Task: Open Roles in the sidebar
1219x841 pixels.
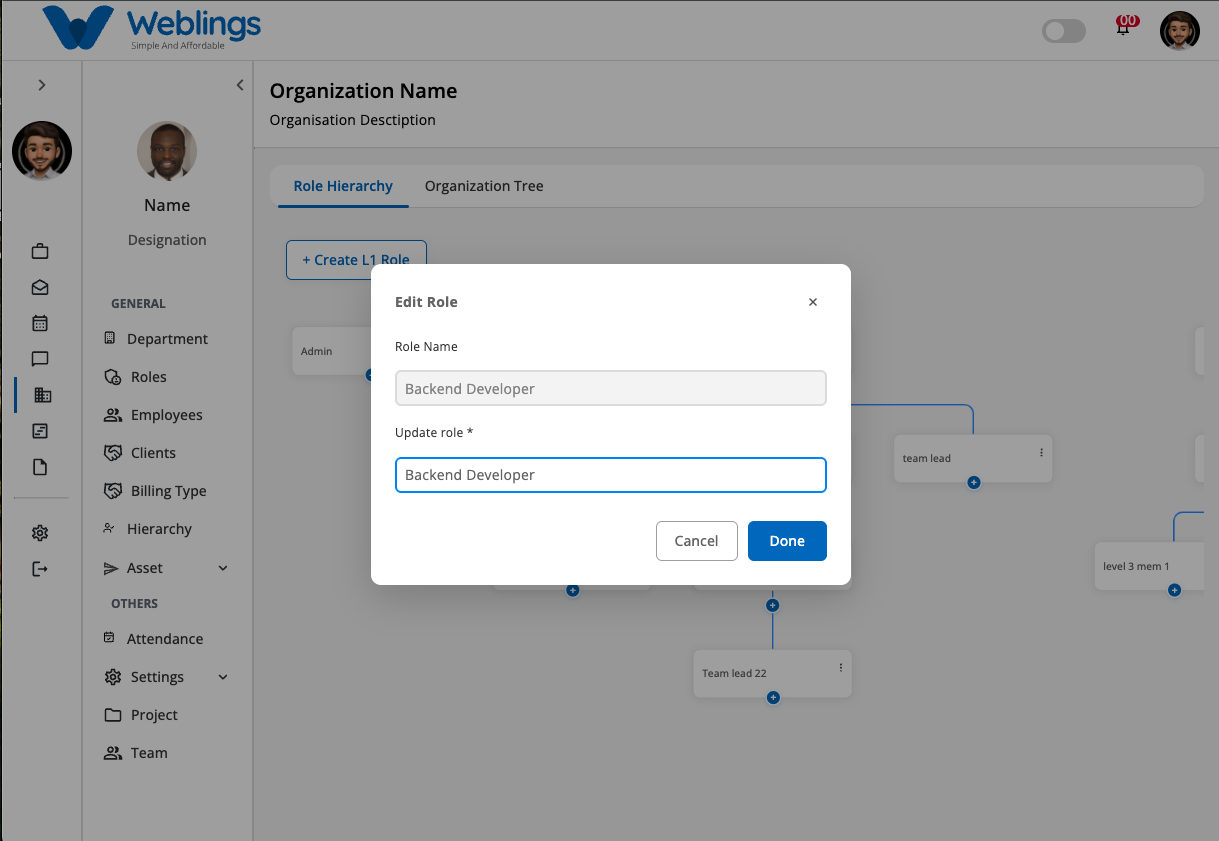Action: tap(136, 377)
